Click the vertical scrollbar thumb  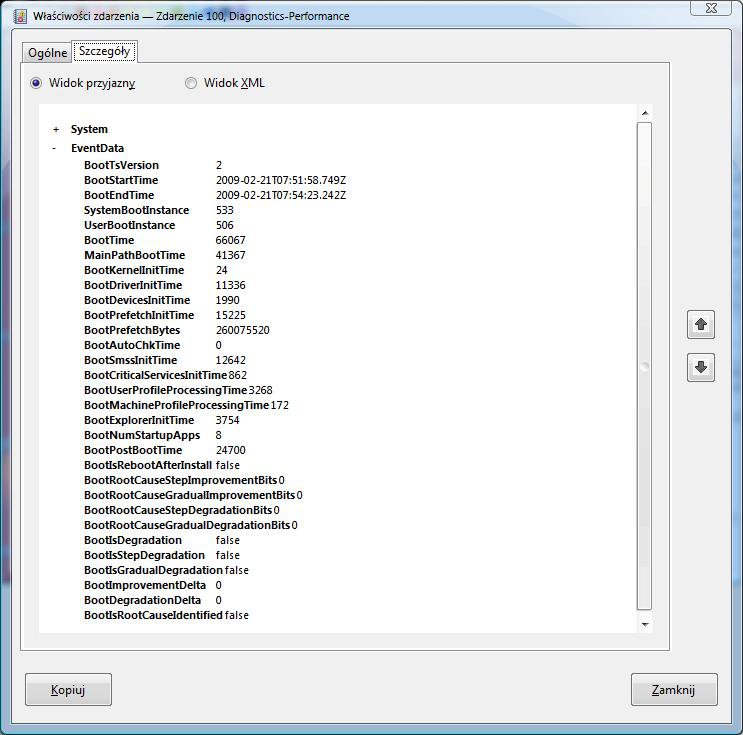click(644, 366)
